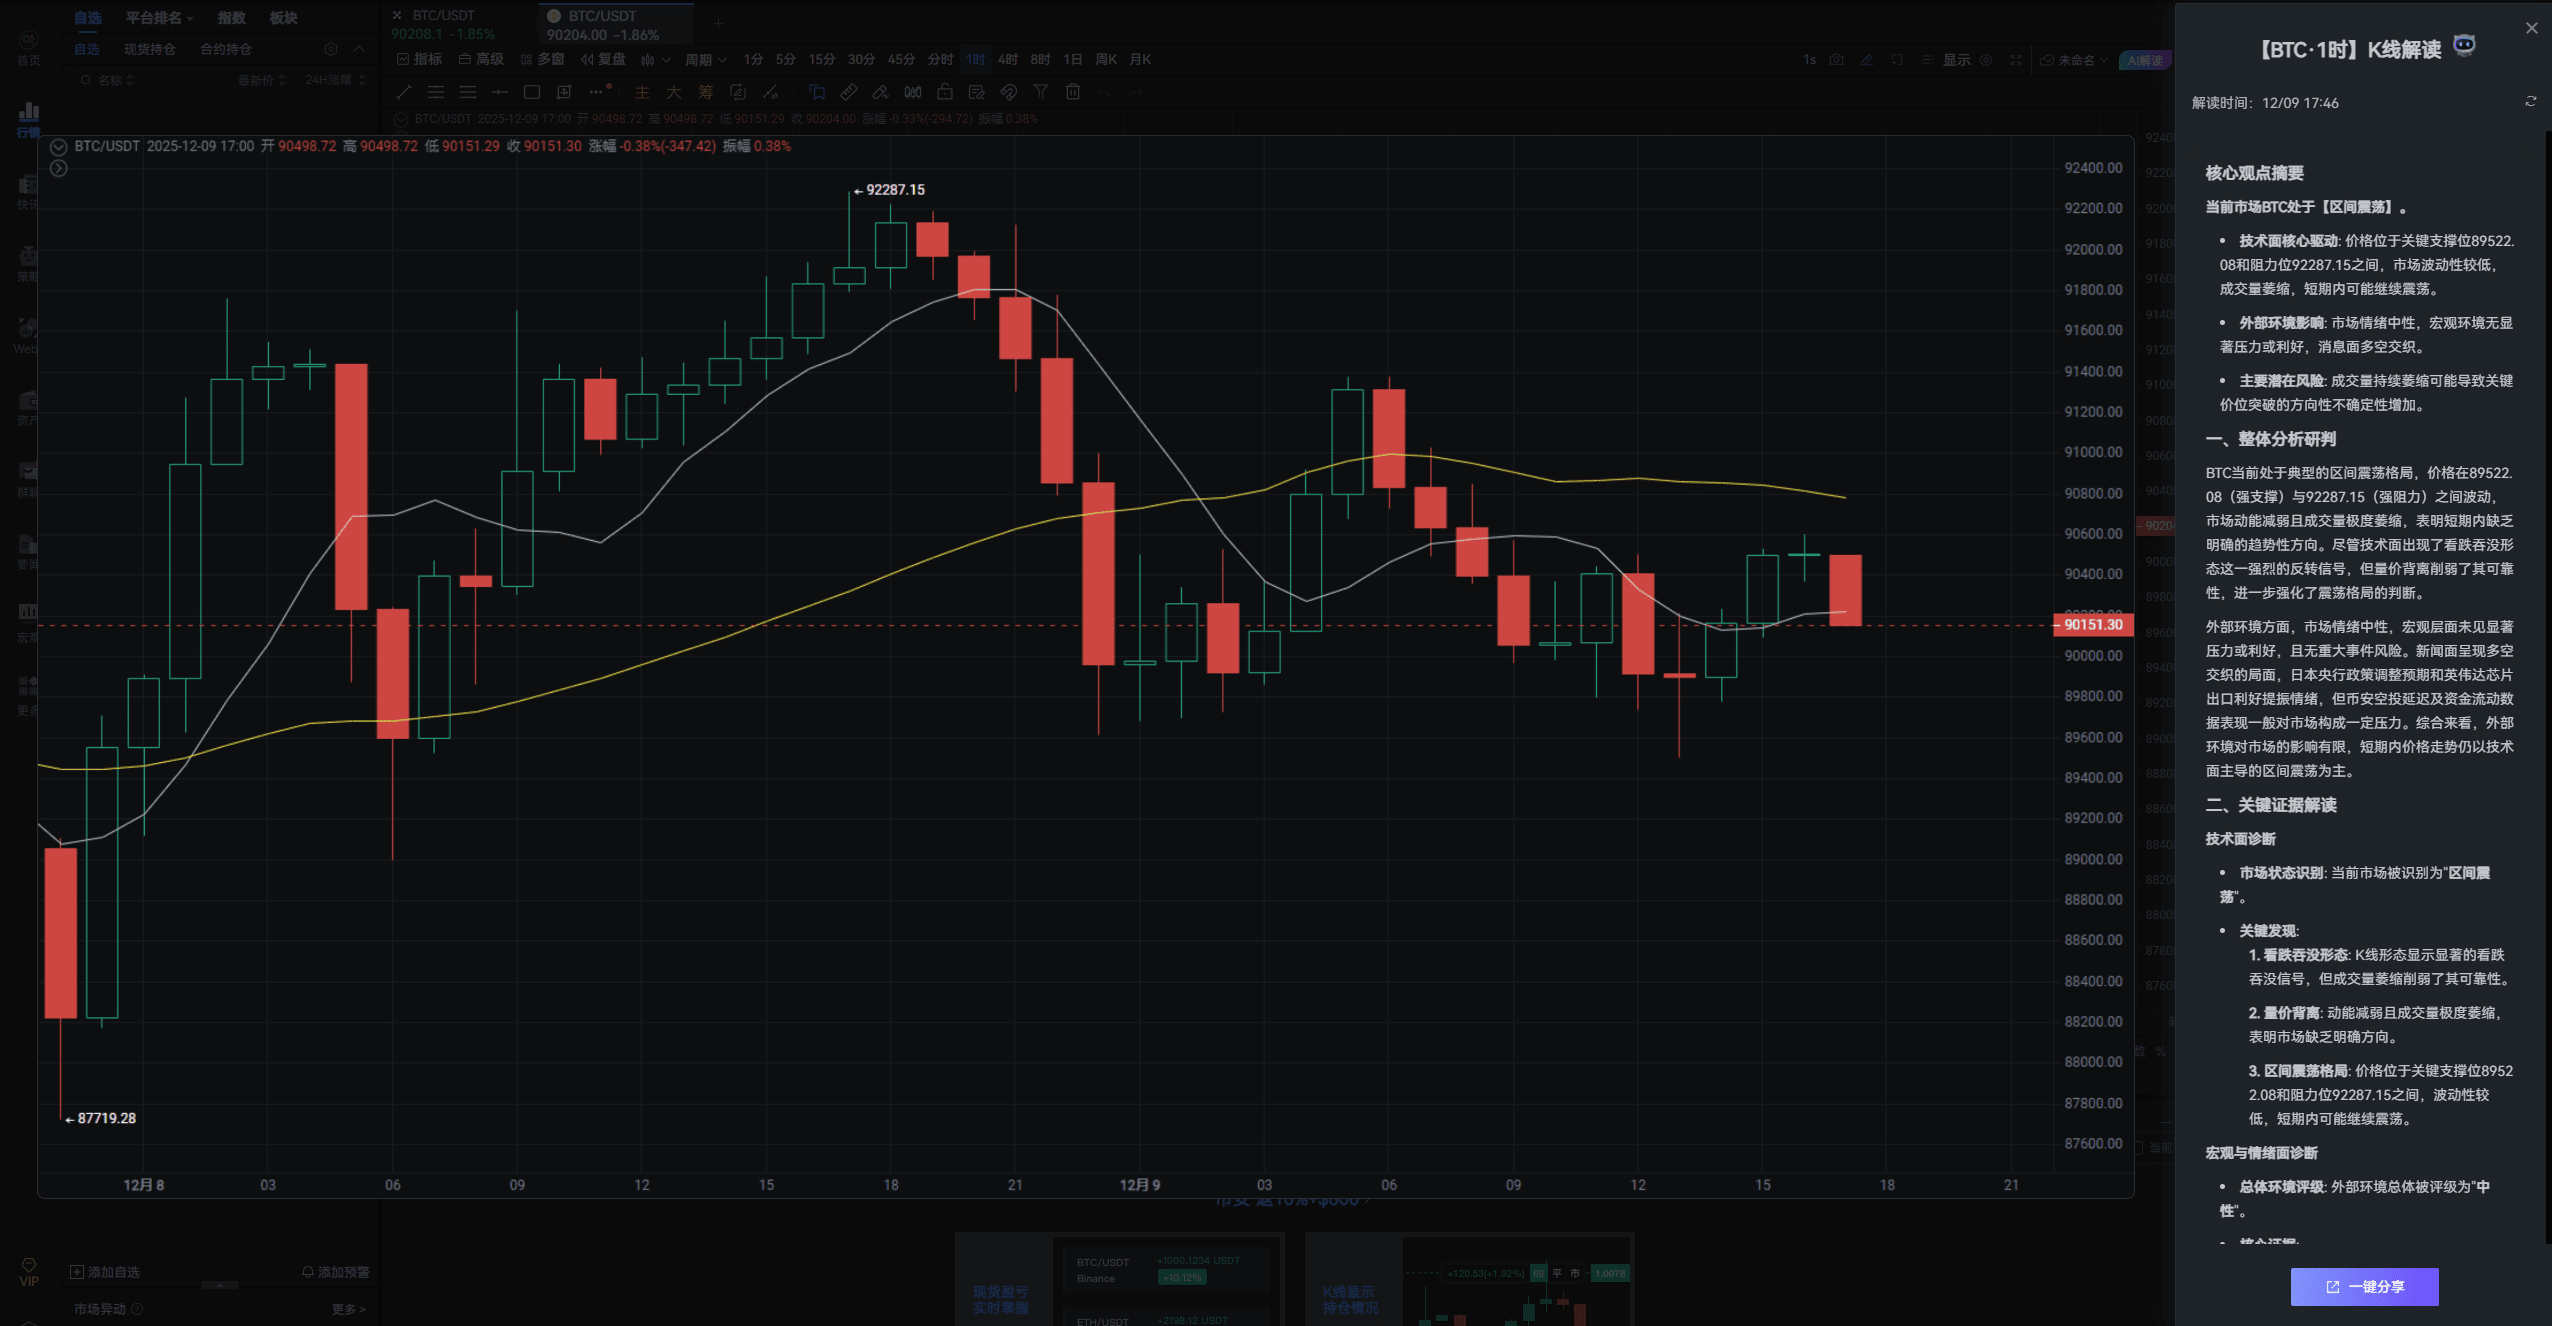Image resolution: width=2552 pixels, height=1326 pixels.
Task: Select the rectangle drawing tool
Action: coord(531,92)
